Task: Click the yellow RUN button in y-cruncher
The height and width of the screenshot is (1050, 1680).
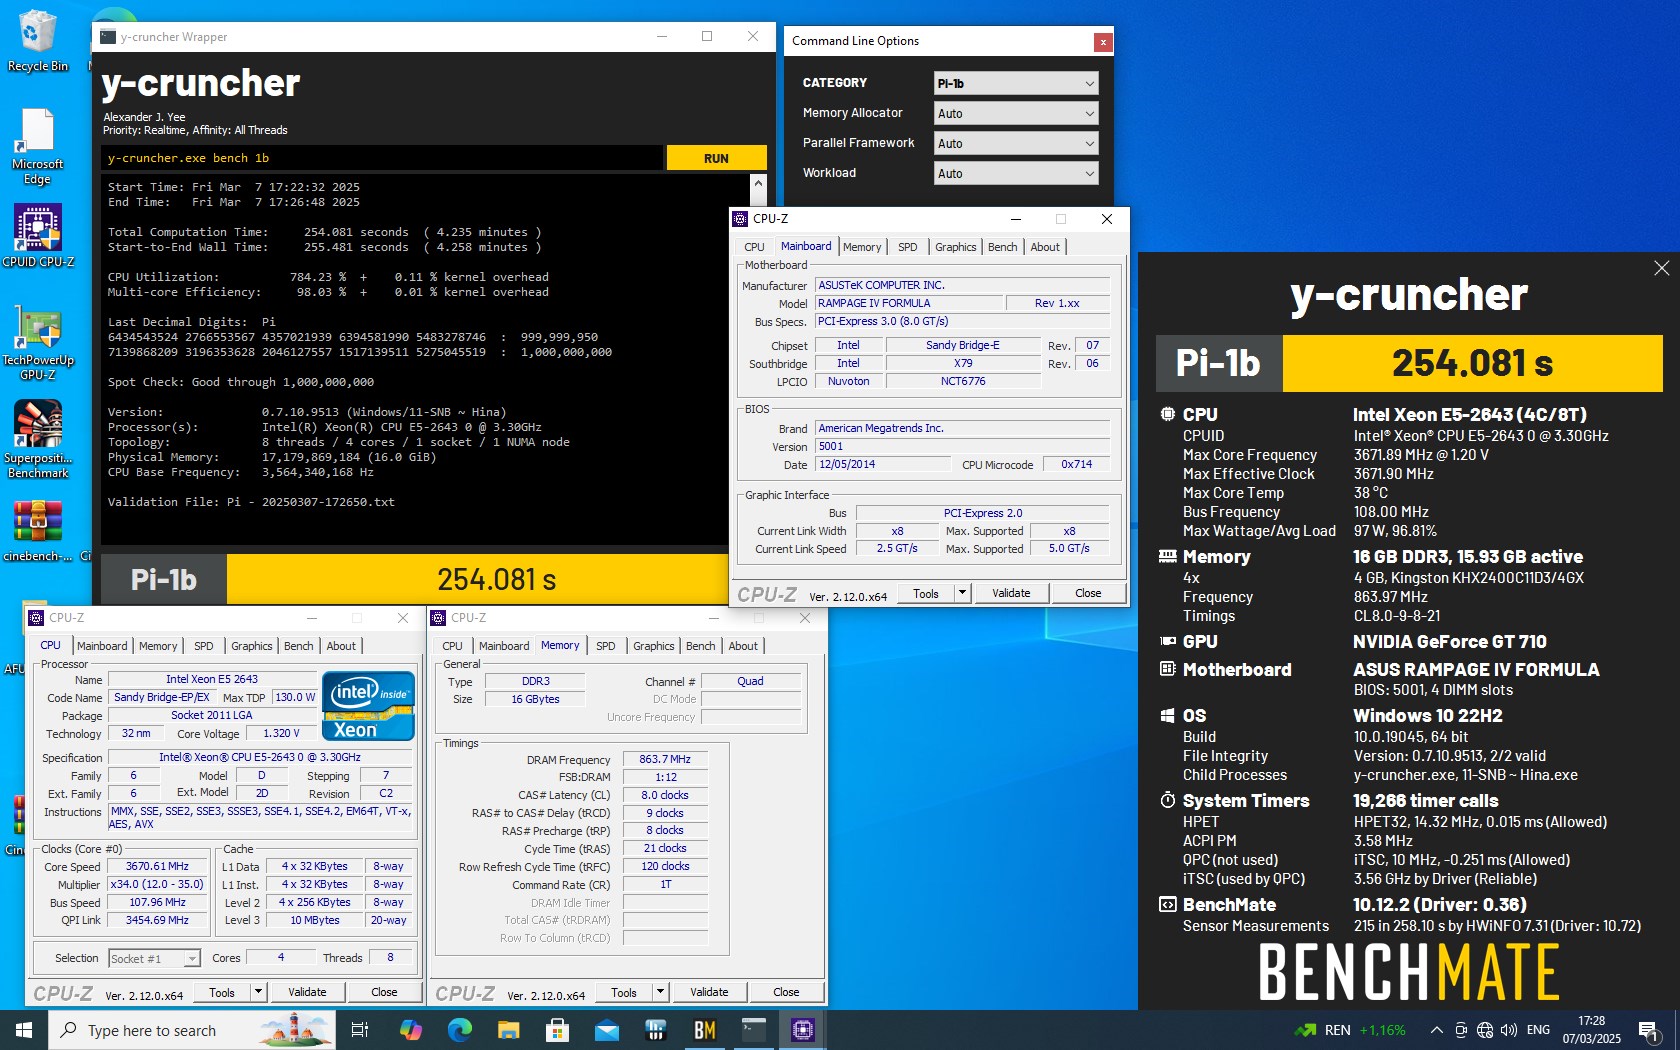Action: [716, 158]
